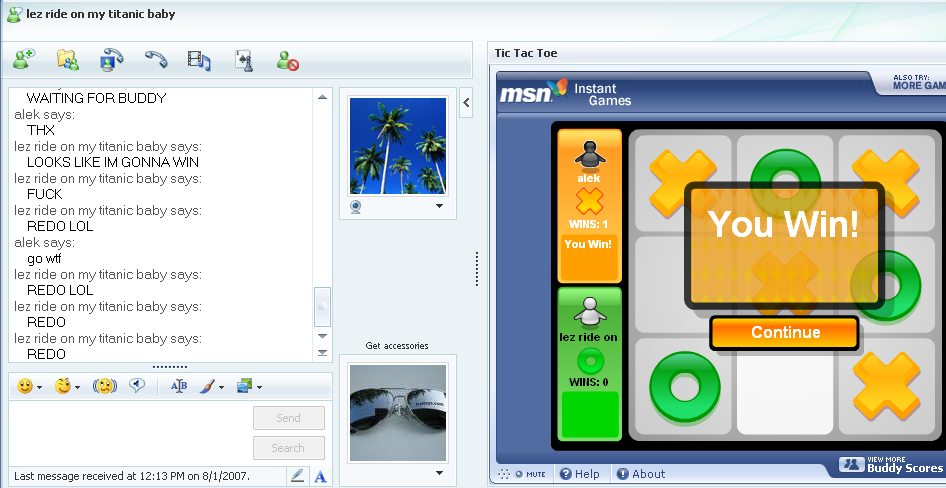
Task: Click the contact icon in title bar
Action: pos(14,14)
